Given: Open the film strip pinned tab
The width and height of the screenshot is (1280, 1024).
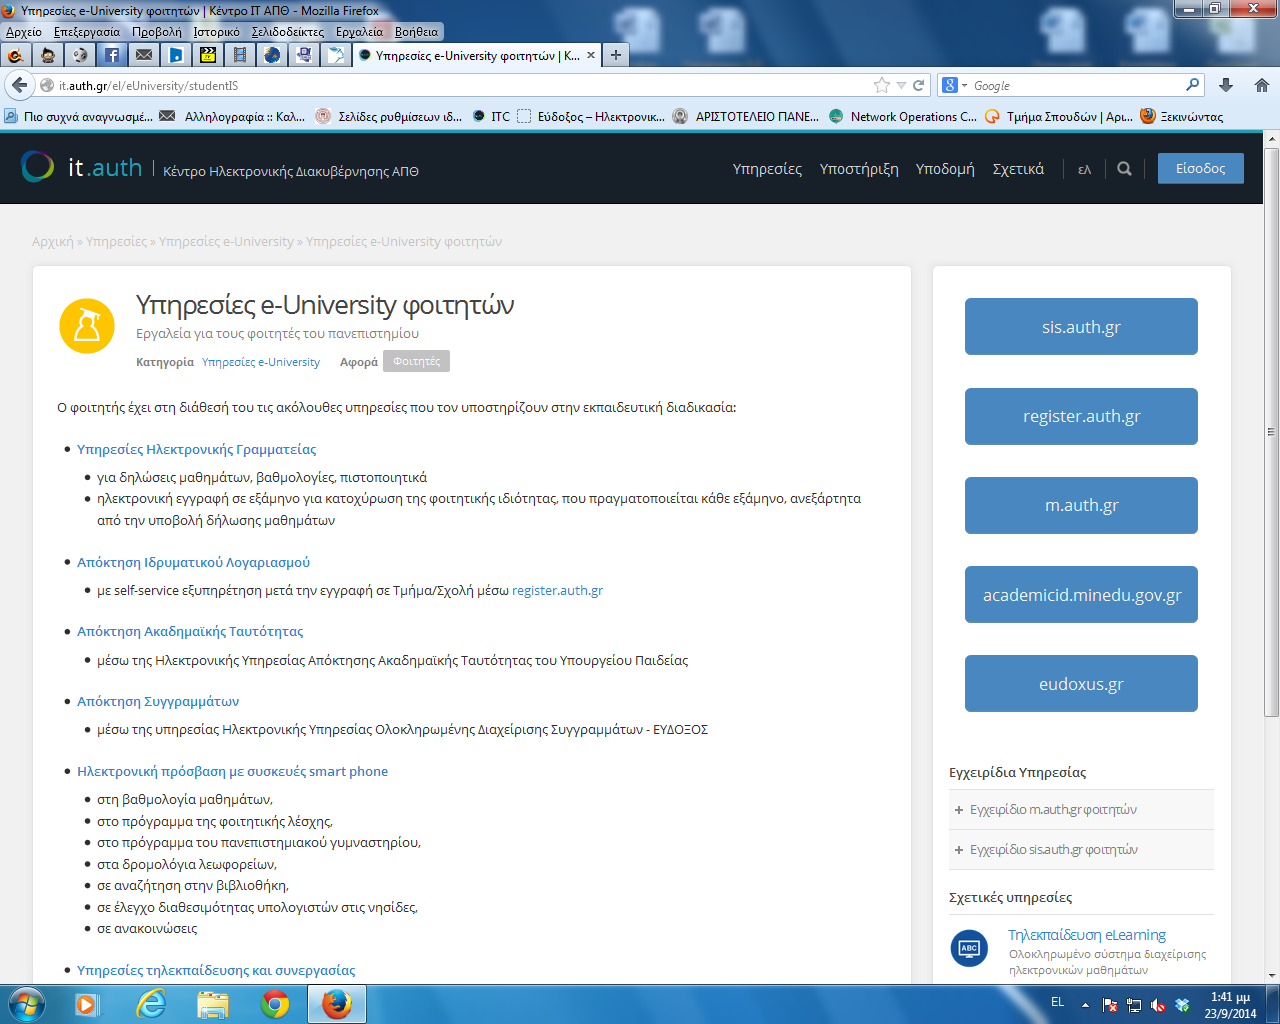Looking at the screenshot, I should click(239, 55).
